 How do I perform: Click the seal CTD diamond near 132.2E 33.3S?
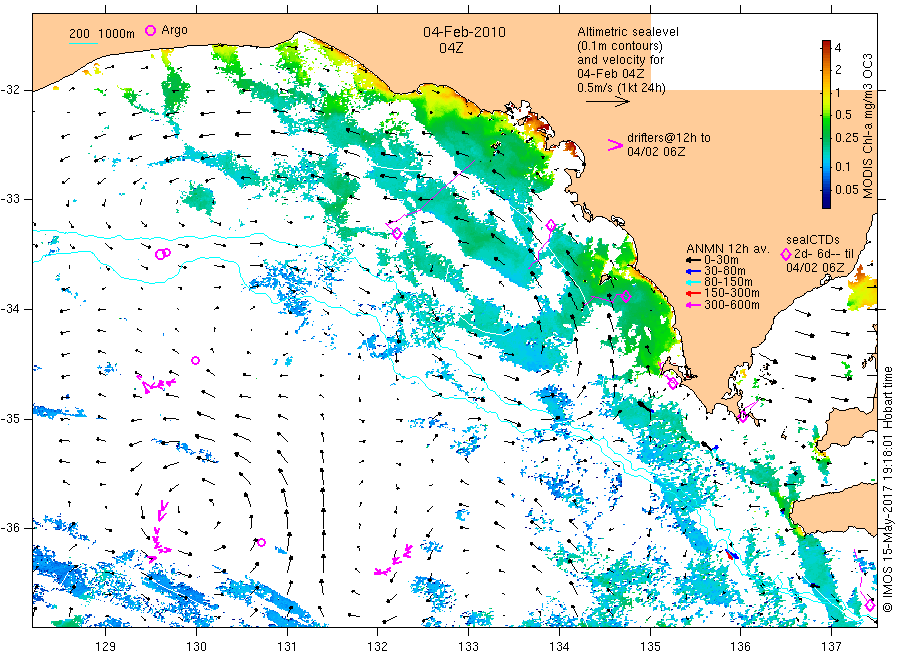pyautogui.click(x=397, y=234)
